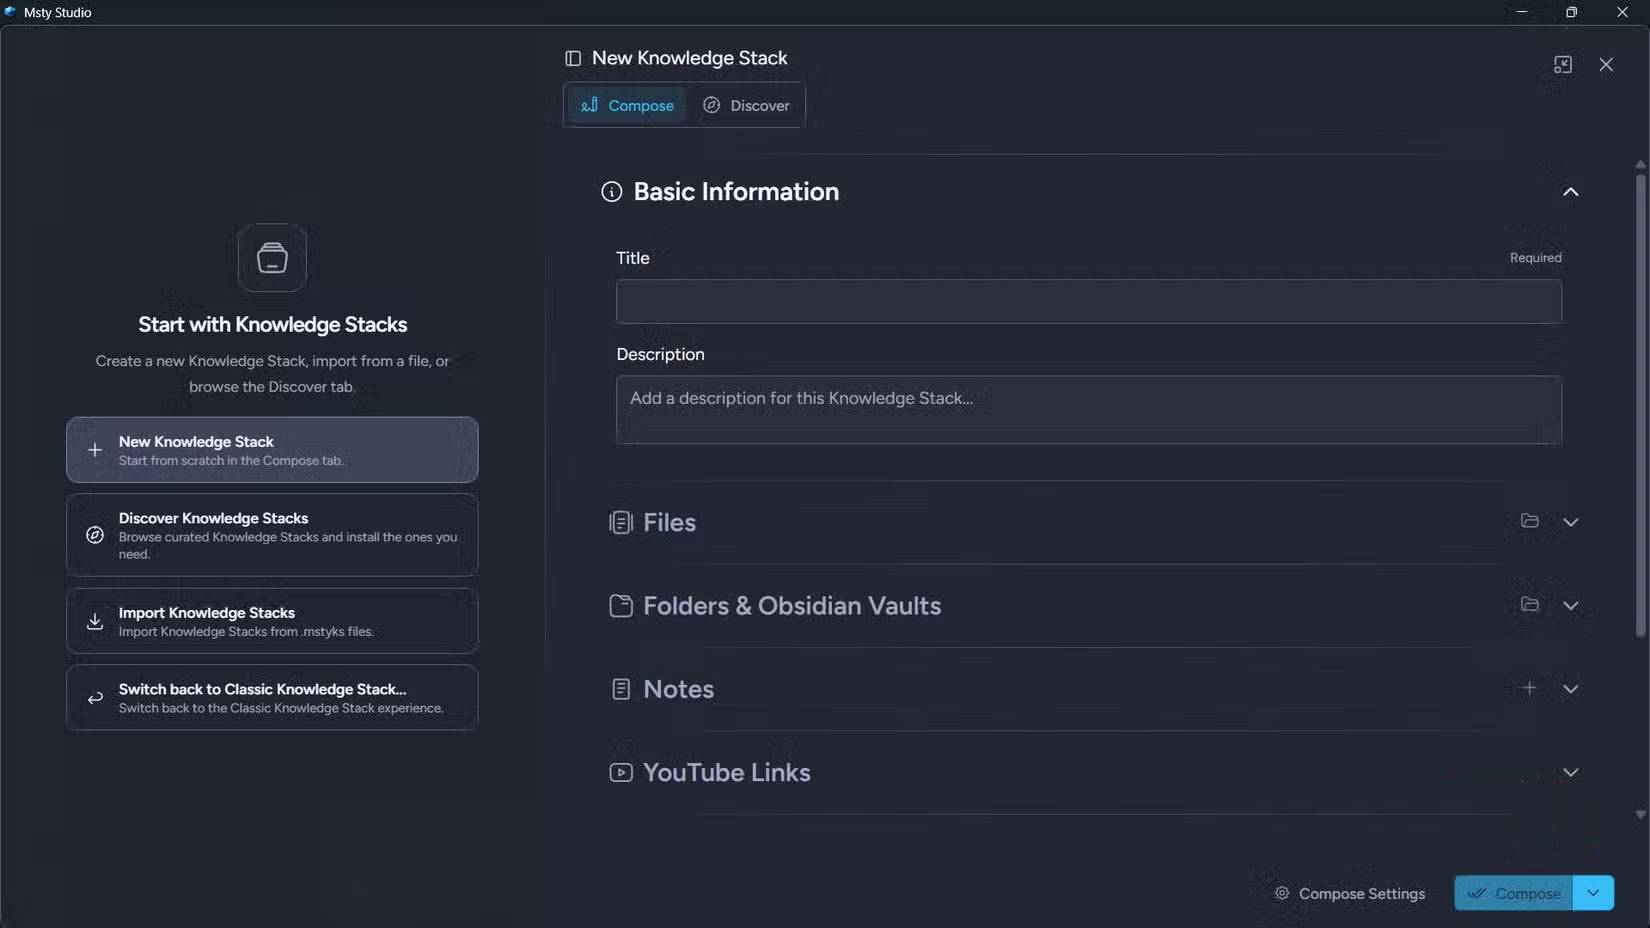Viewport: 1650px width, 928px height.
Task: Expand the Notes section
Action: pos(1570,689)
